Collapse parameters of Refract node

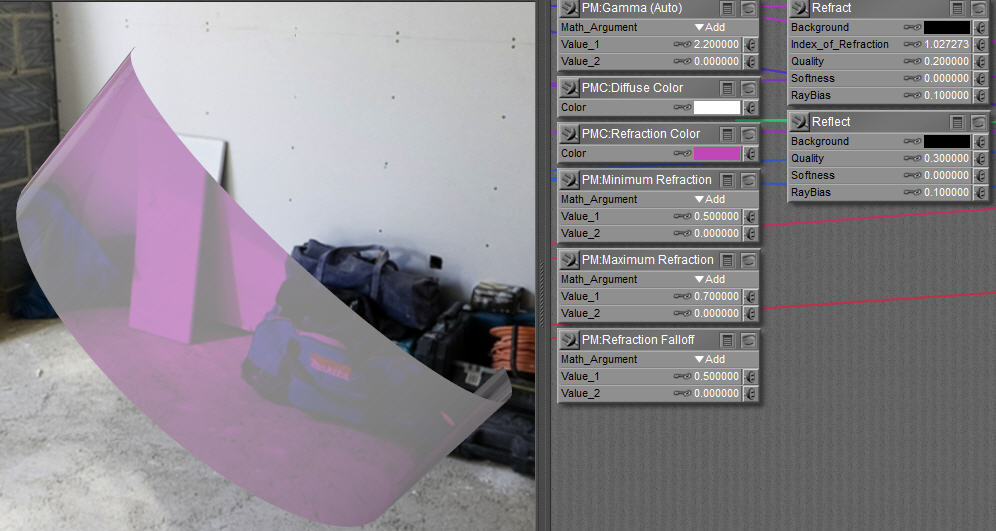coord(958,8)
